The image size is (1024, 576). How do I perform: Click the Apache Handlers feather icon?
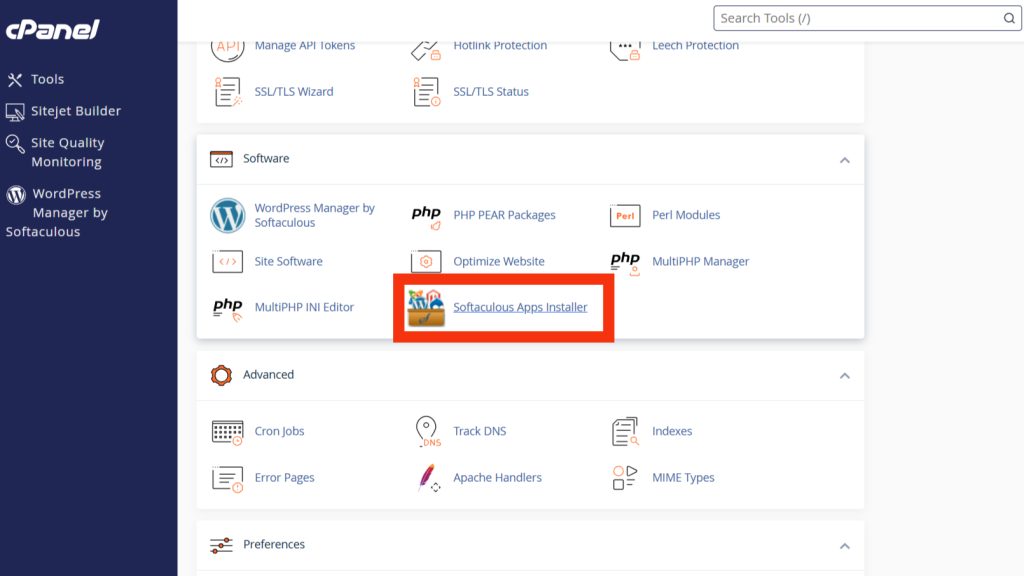pyautogui.click(x=427, y=478)
